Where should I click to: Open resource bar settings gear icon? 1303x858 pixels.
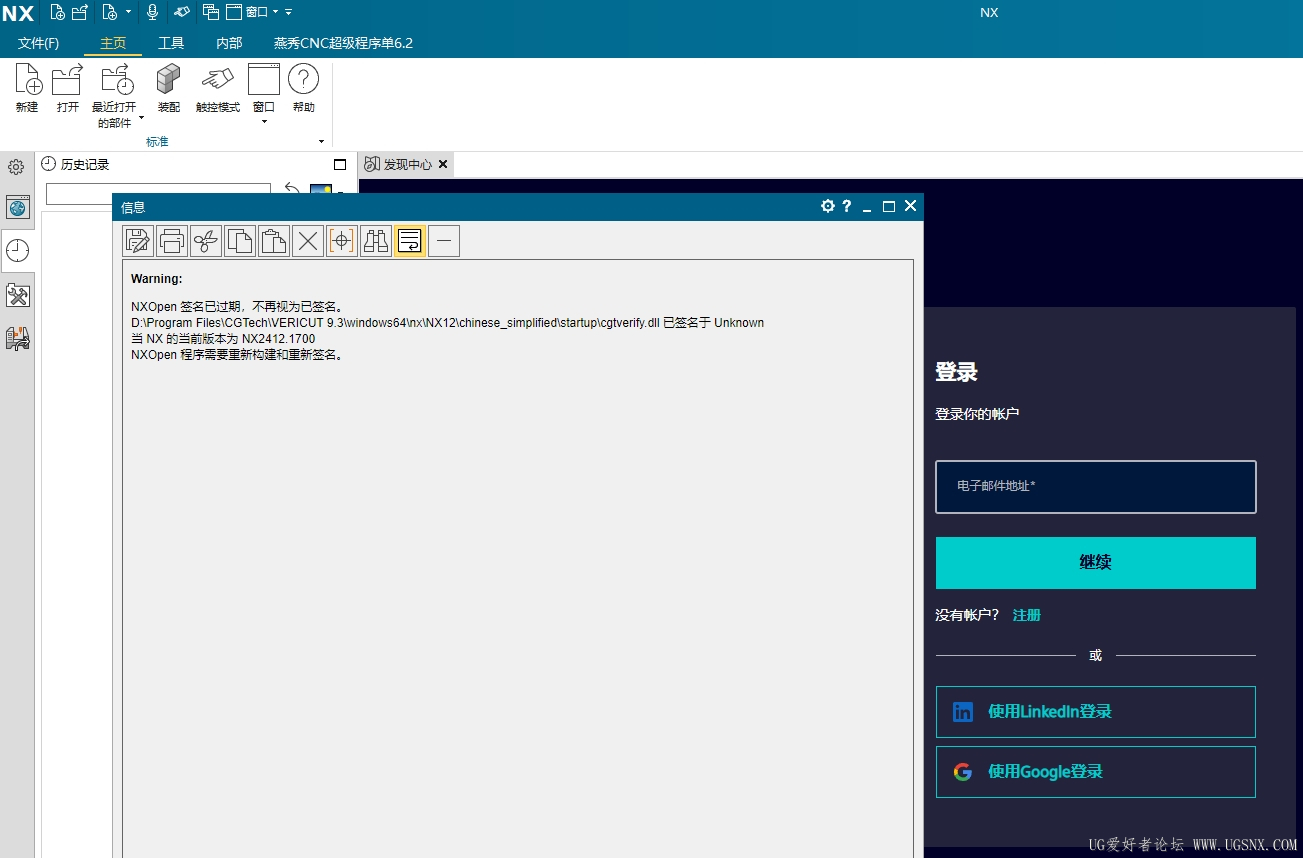point(16,167)
